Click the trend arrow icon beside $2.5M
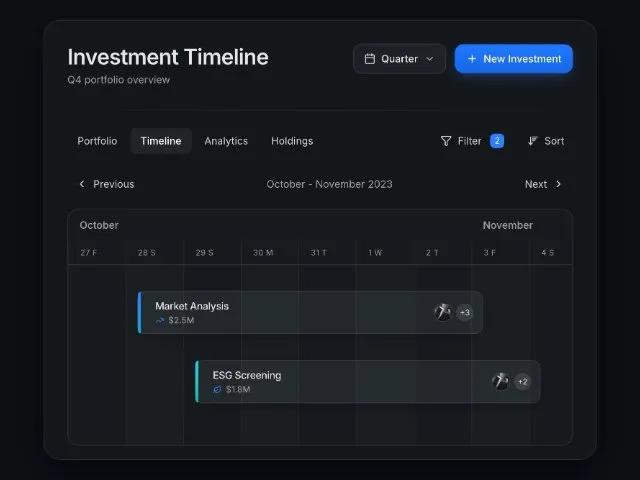The width and height of the screenshot is (640, 480). (x=160, y=320)
